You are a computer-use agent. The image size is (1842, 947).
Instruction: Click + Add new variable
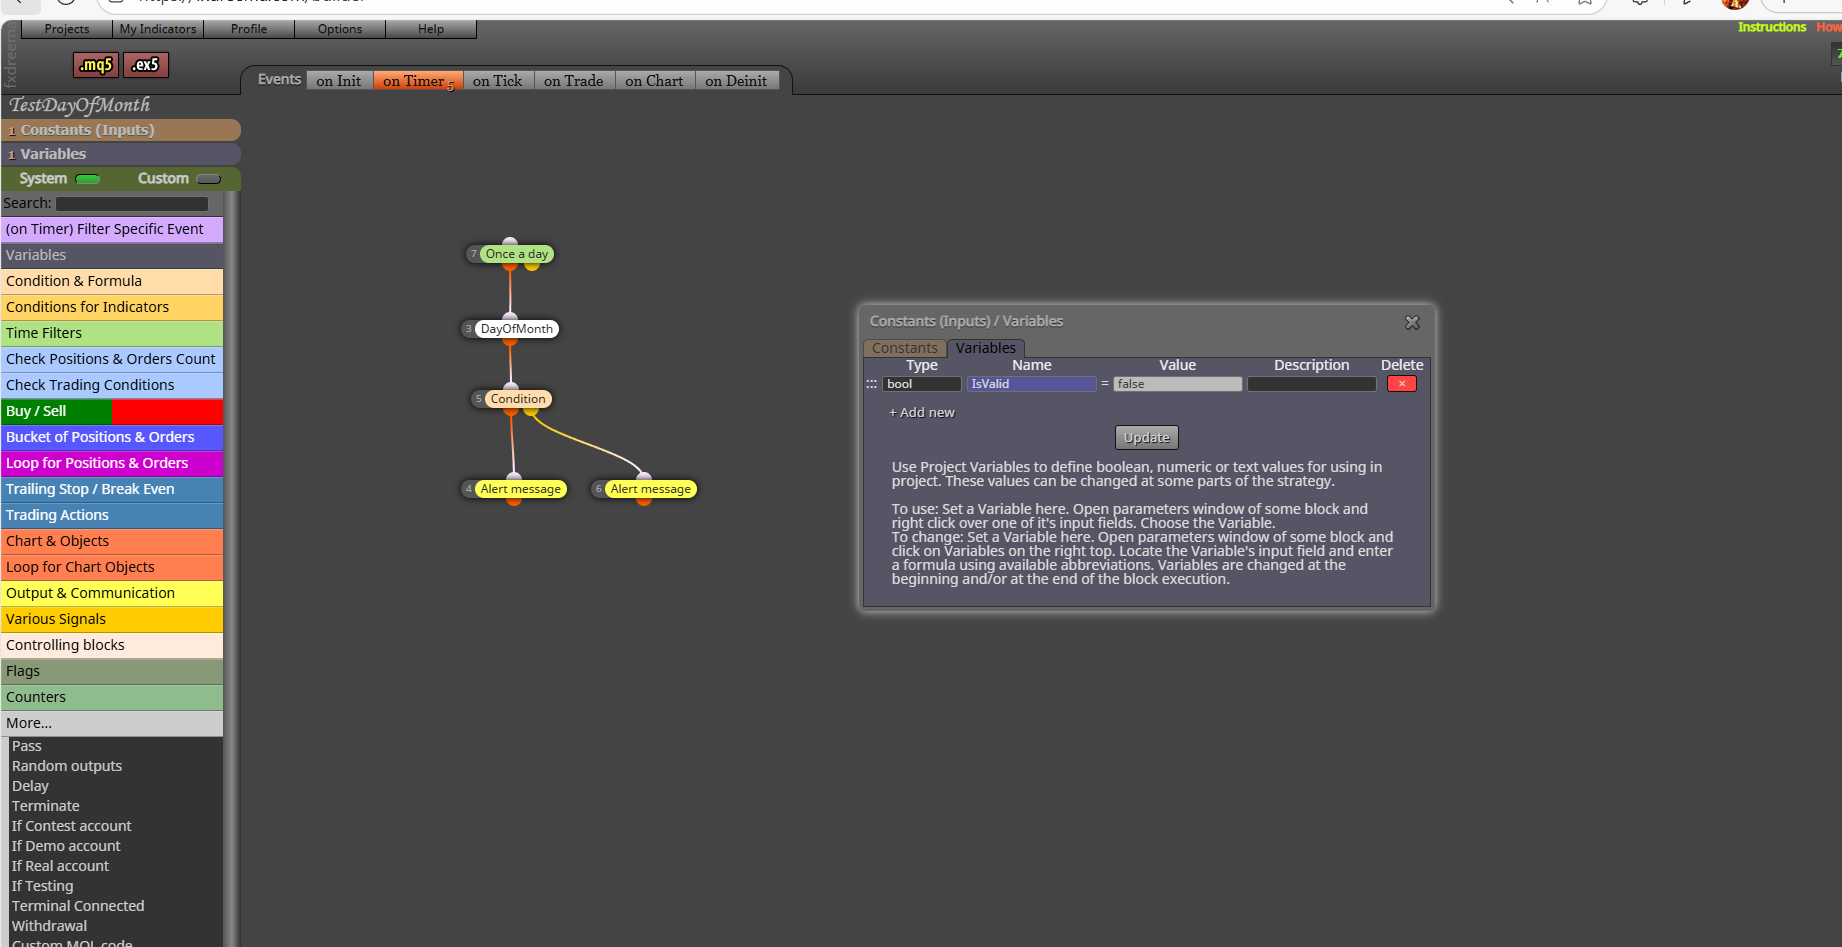922,413
